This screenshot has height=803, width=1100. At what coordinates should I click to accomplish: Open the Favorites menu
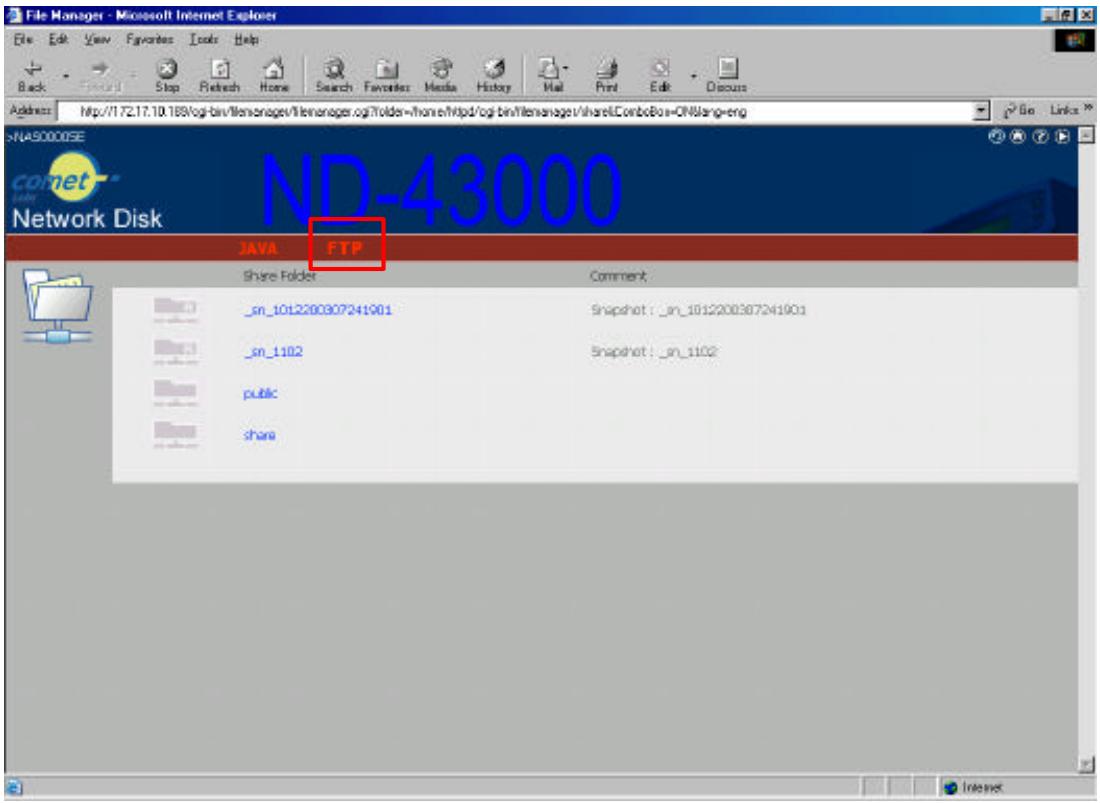[149, 39]
